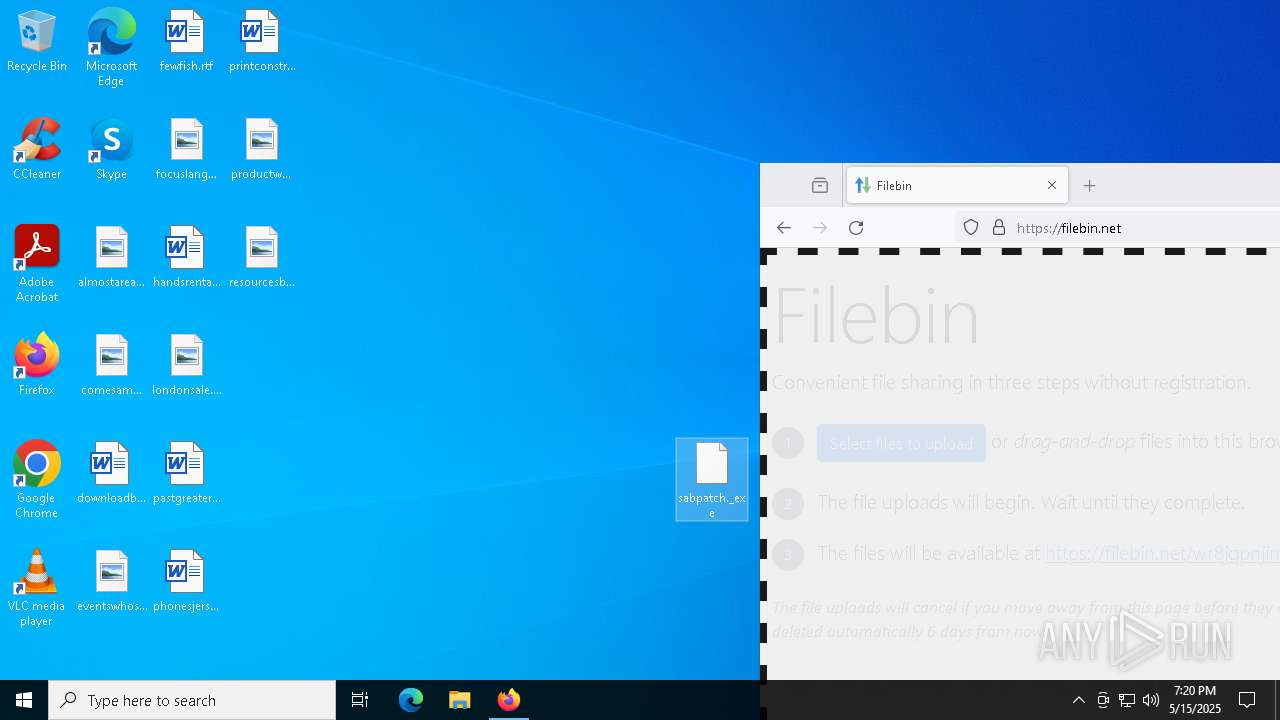Select the phonesjers... Word document icon
The width and height of the screenshot is (1280, 720).
pyautogui.click(x=186, y=582)
